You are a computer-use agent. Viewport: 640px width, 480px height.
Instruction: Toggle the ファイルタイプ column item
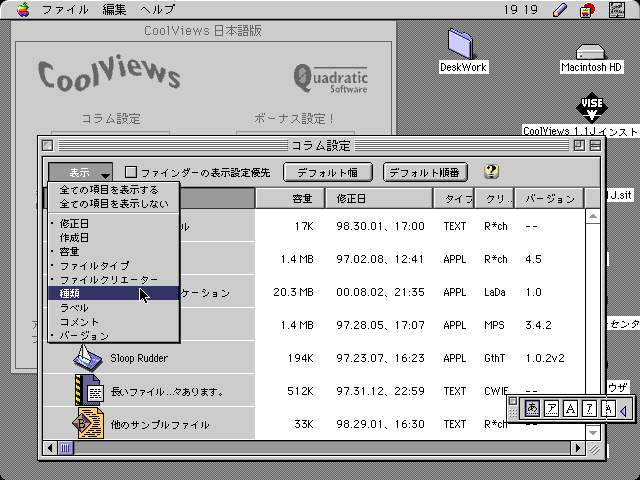[x=113, y=266]
